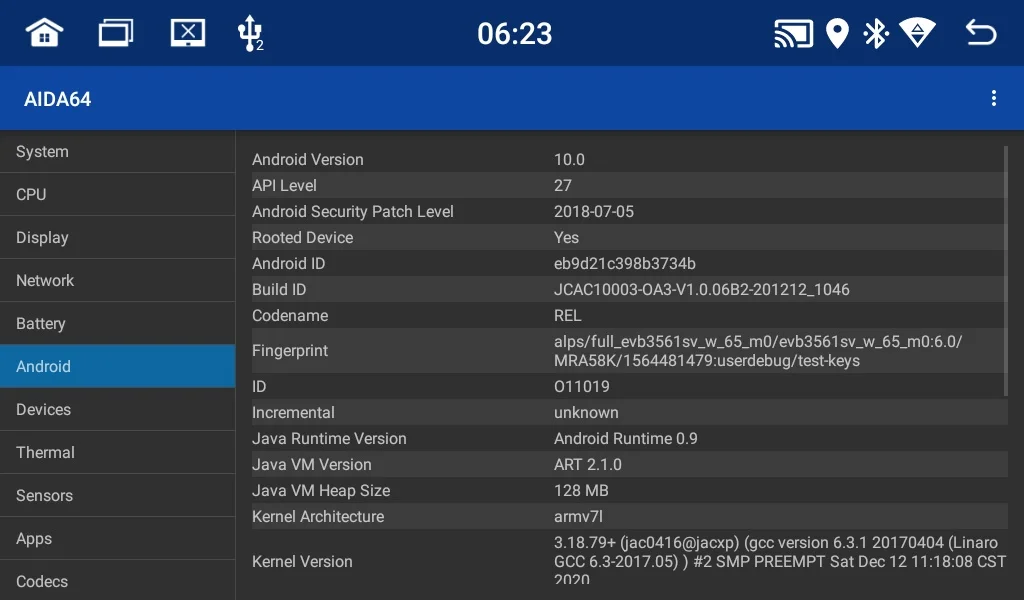1024x600 pixels.
Task: Tap the Android ID value row
Action: click(630, 264)
